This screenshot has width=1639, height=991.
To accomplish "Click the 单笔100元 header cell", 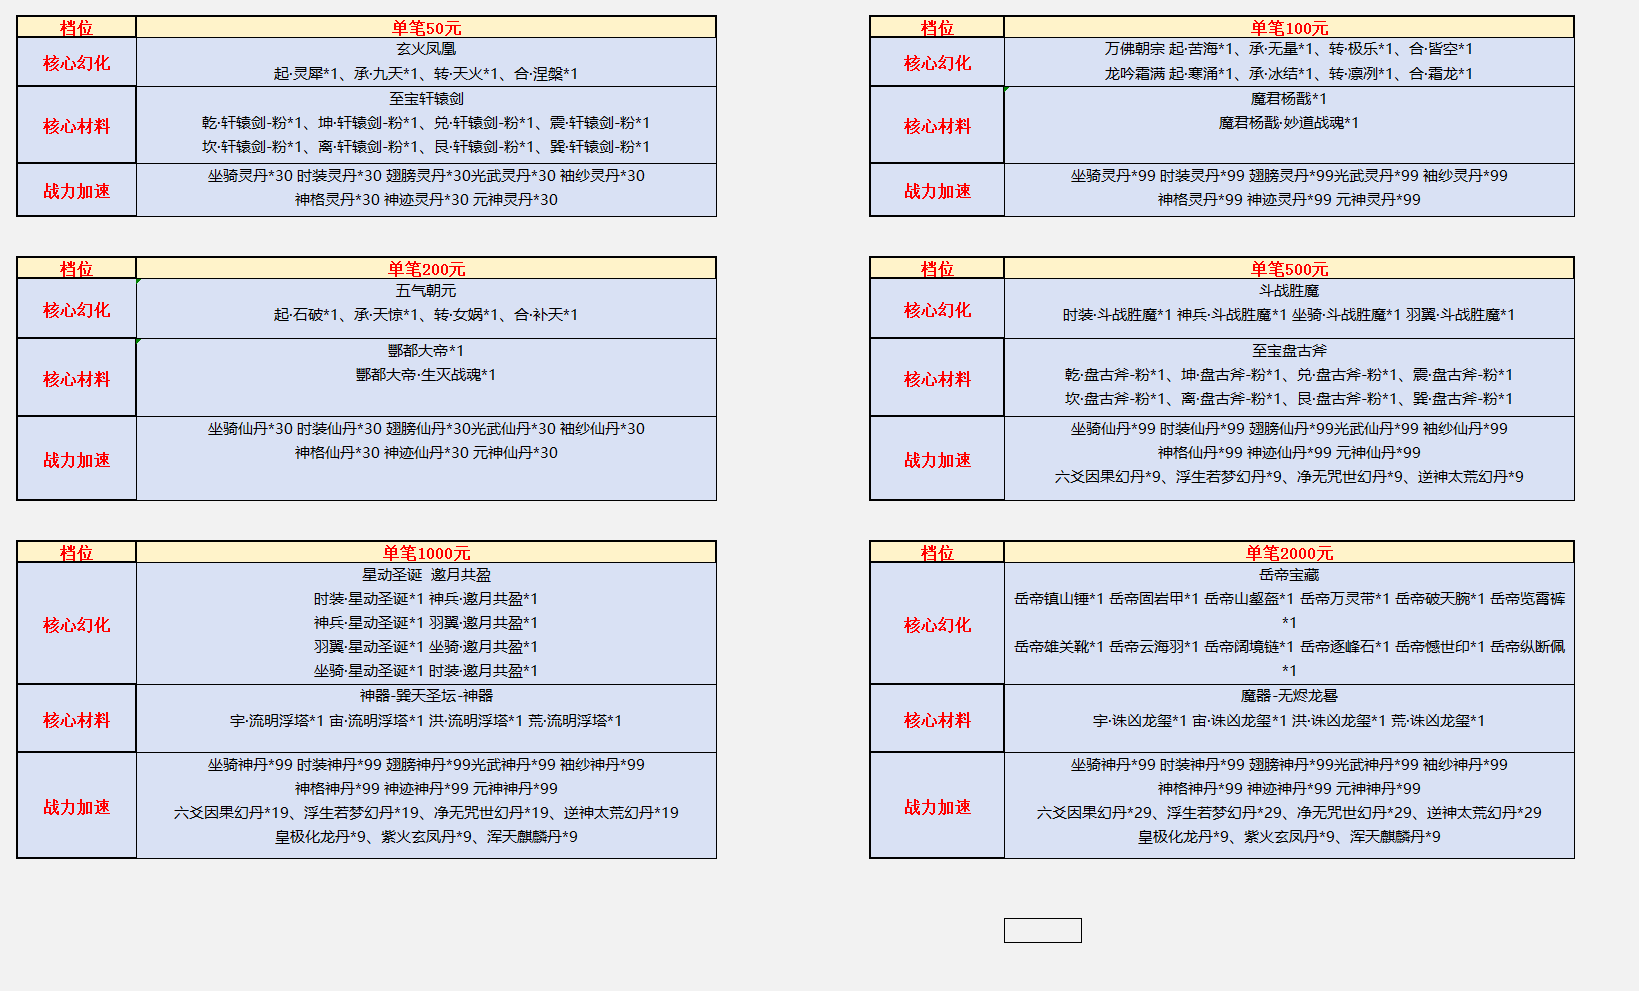I will 1288,28.
